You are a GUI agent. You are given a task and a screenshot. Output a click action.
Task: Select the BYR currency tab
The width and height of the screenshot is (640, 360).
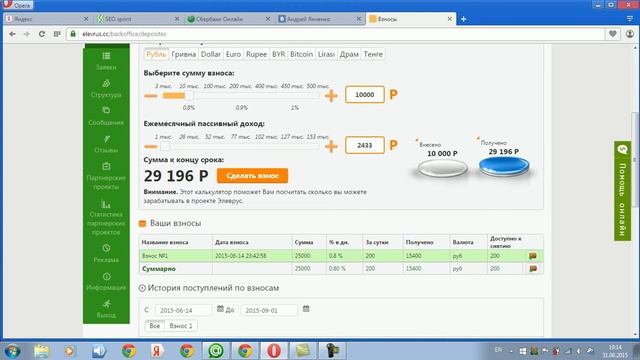pos(278,54)
